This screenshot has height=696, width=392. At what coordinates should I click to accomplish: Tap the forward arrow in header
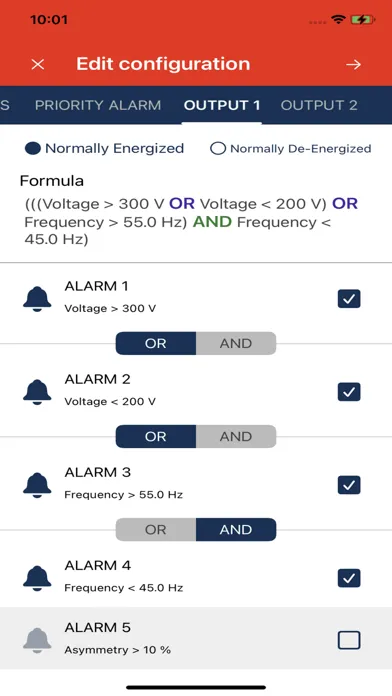[x=353, y=64]
